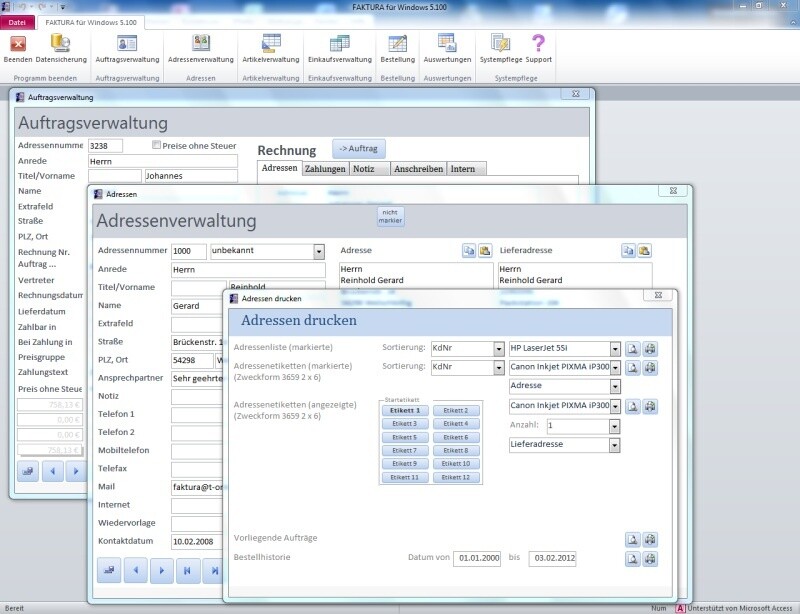The width and height of the screenshot is (800, 614).
Task: Toggle the nicht markiert button
Action: tap(390, 216)
